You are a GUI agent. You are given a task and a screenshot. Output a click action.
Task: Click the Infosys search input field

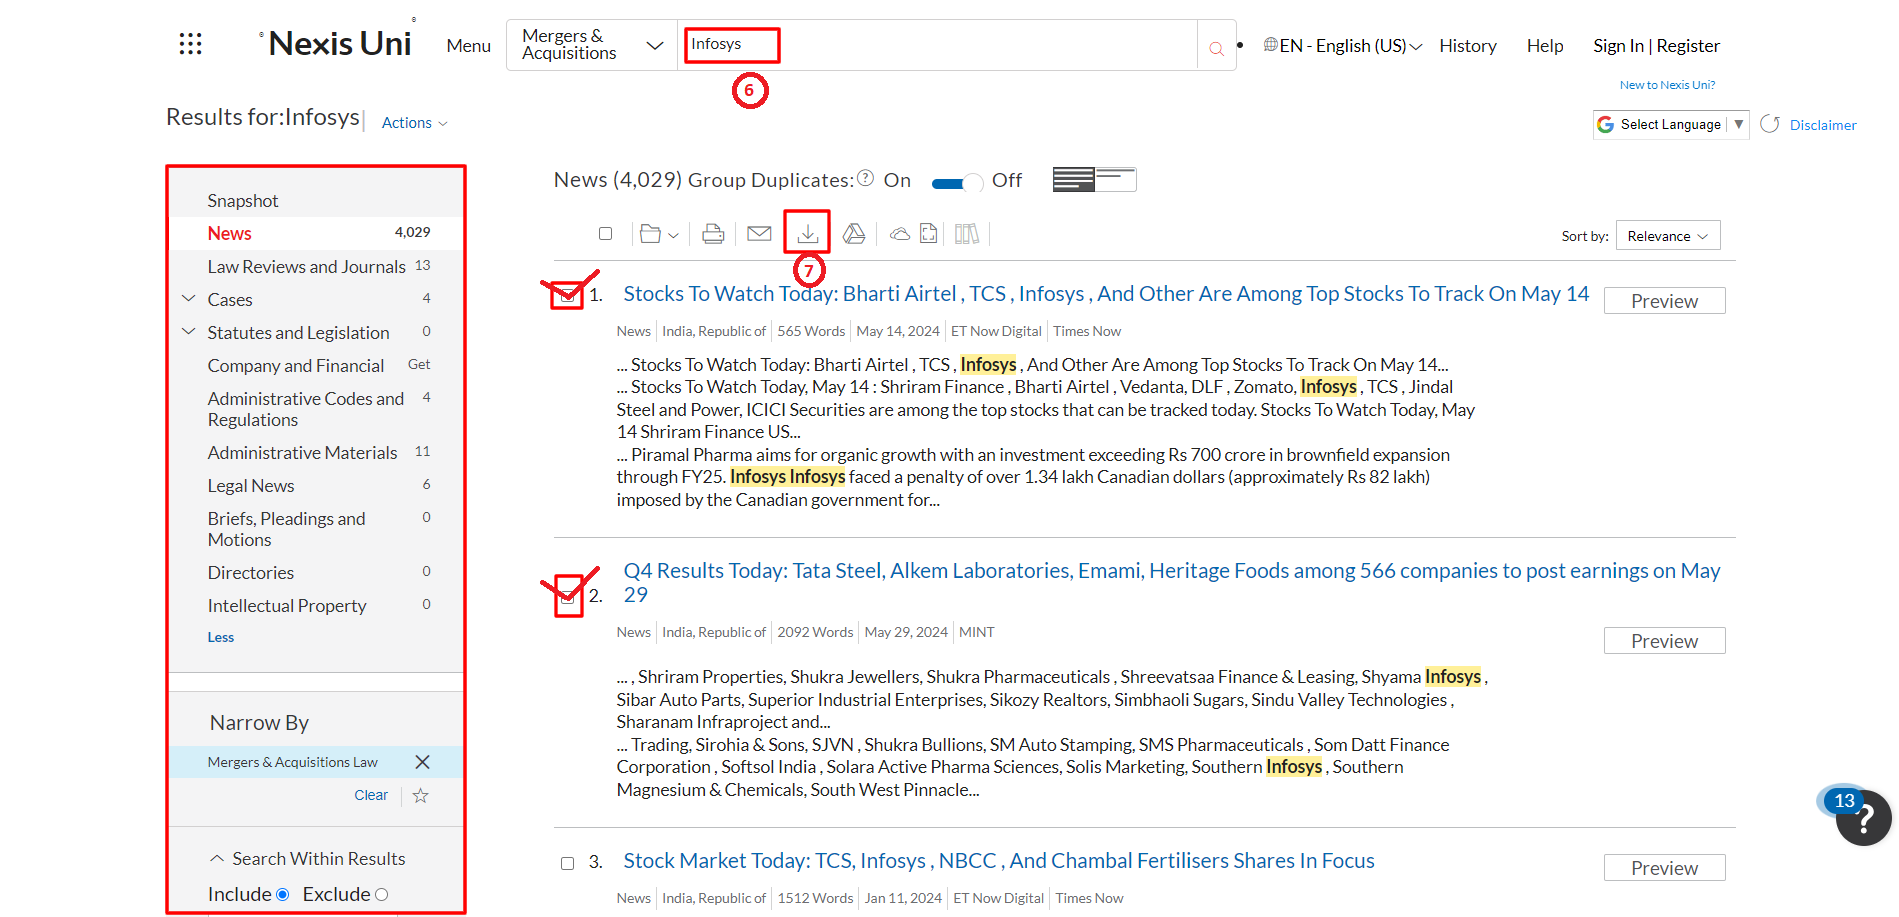[937, 45]
